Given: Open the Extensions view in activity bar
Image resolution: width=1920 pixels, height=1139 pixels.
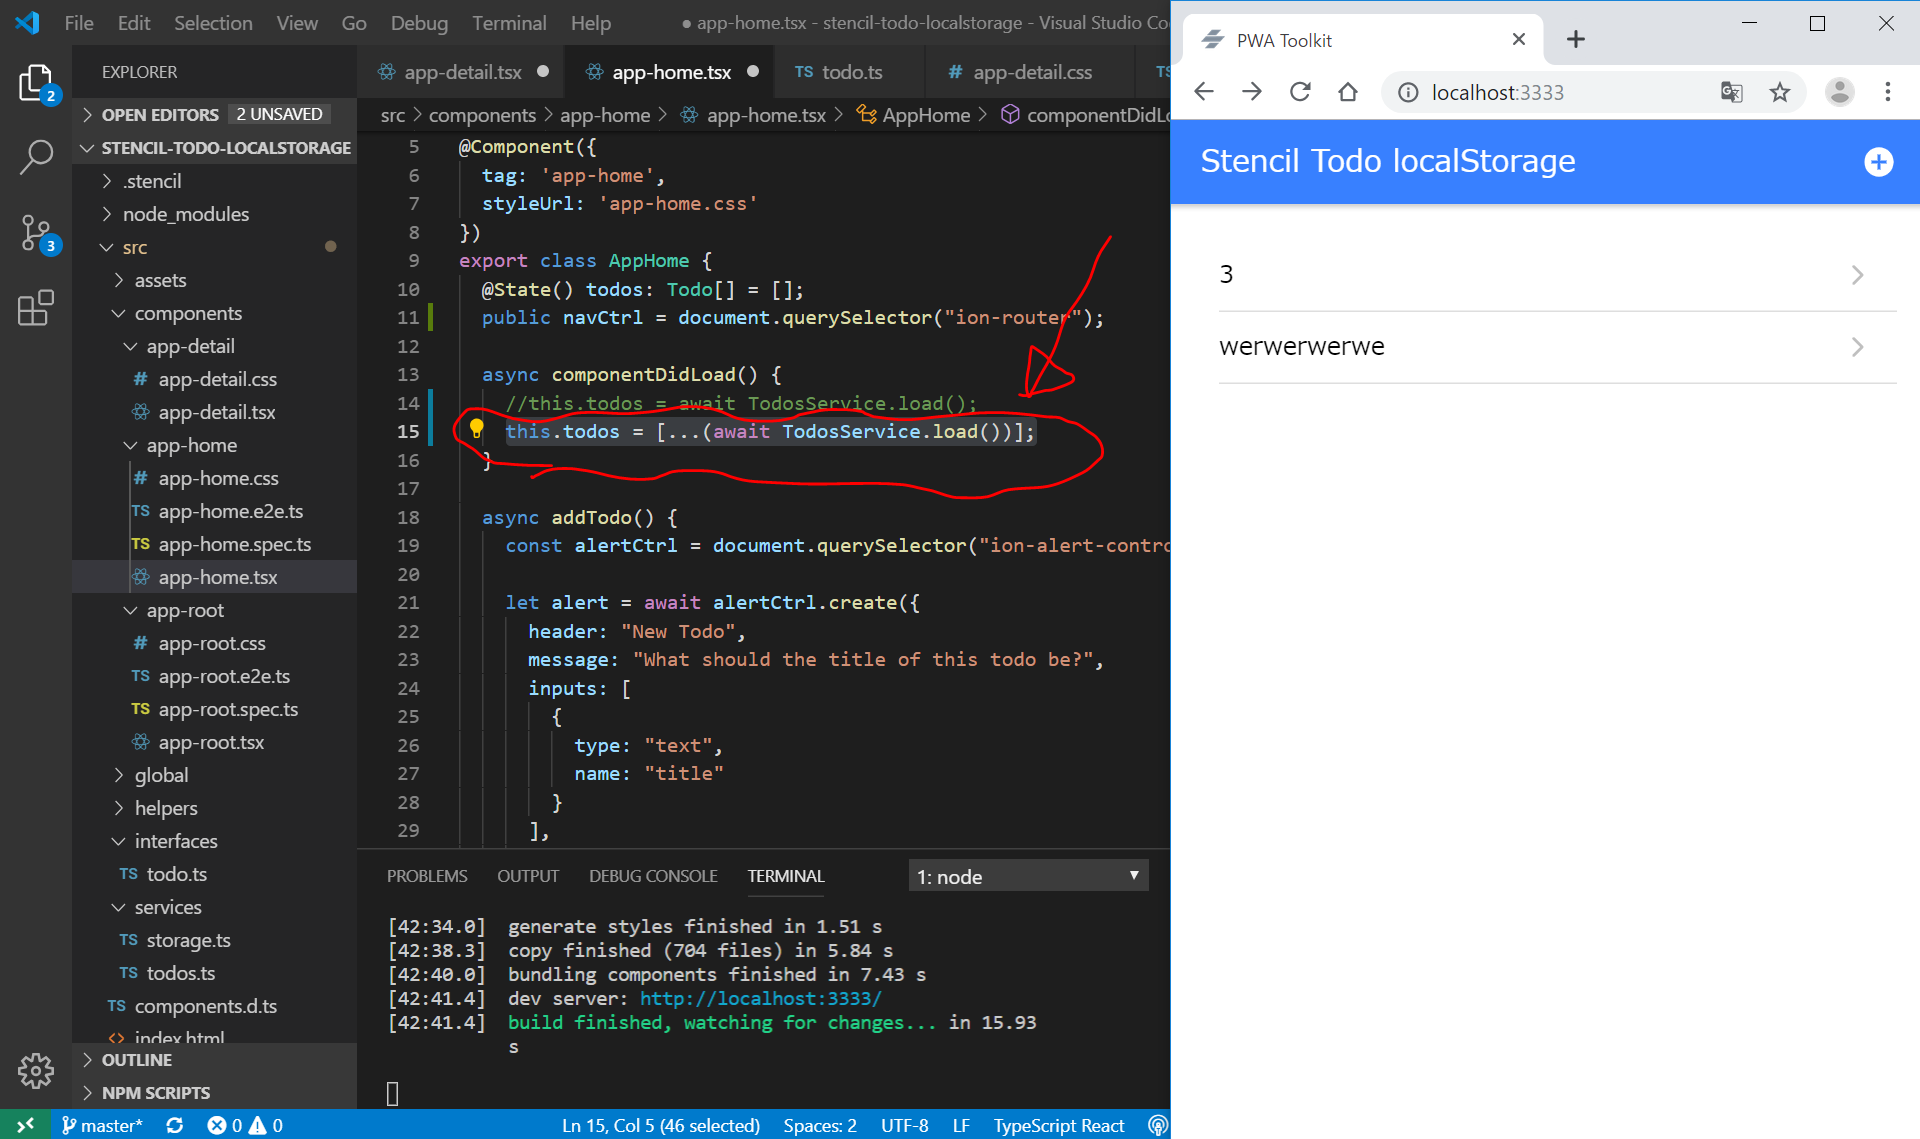Looking at the screenshot, I should pos(36,308).
